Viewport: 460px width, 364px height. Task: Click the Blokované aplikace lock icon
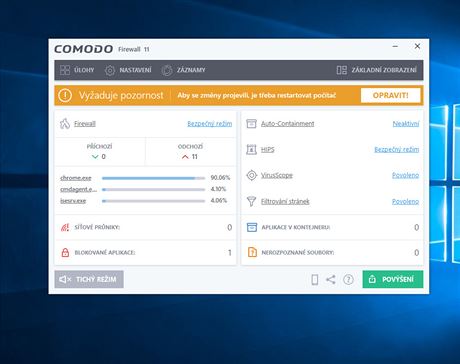(65, 252)
